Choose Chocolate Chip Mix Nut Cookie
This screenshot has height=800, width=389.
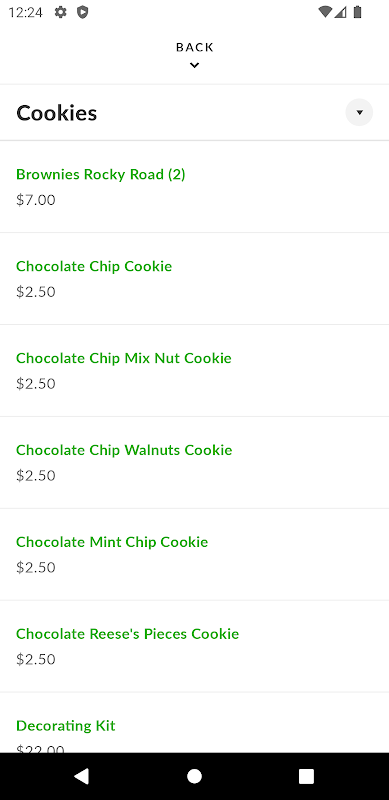pos(194,370)
